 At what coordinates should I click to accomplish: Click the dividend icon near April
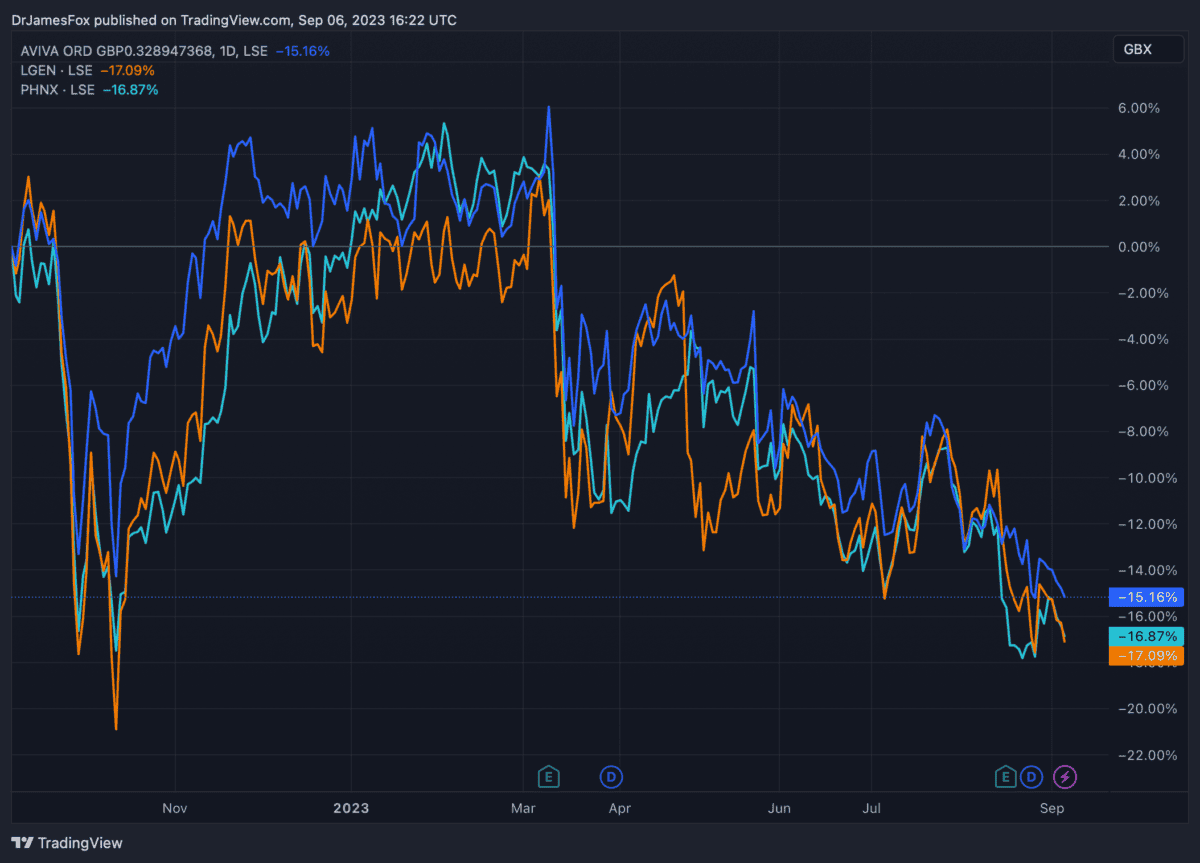tap(610, 776)
